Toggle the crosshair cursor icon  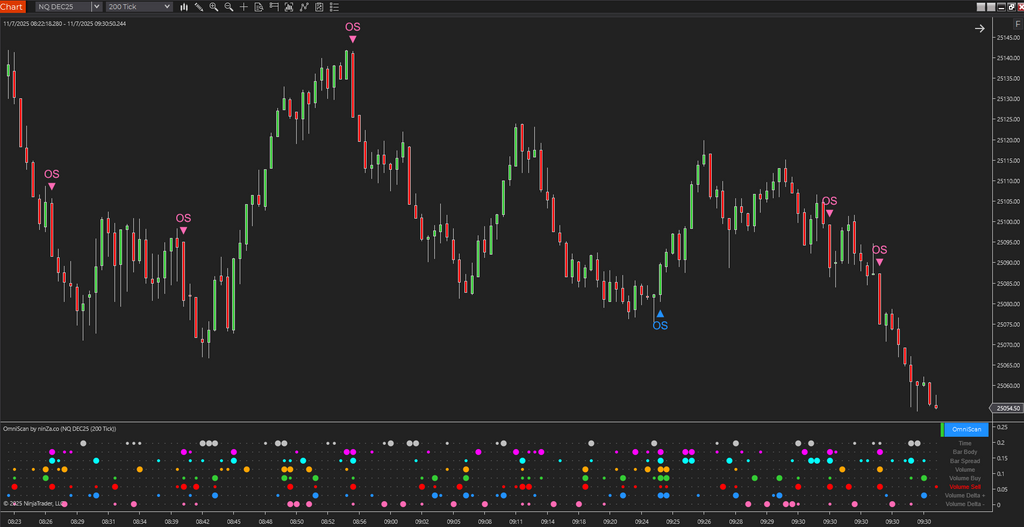coord(244,7)
